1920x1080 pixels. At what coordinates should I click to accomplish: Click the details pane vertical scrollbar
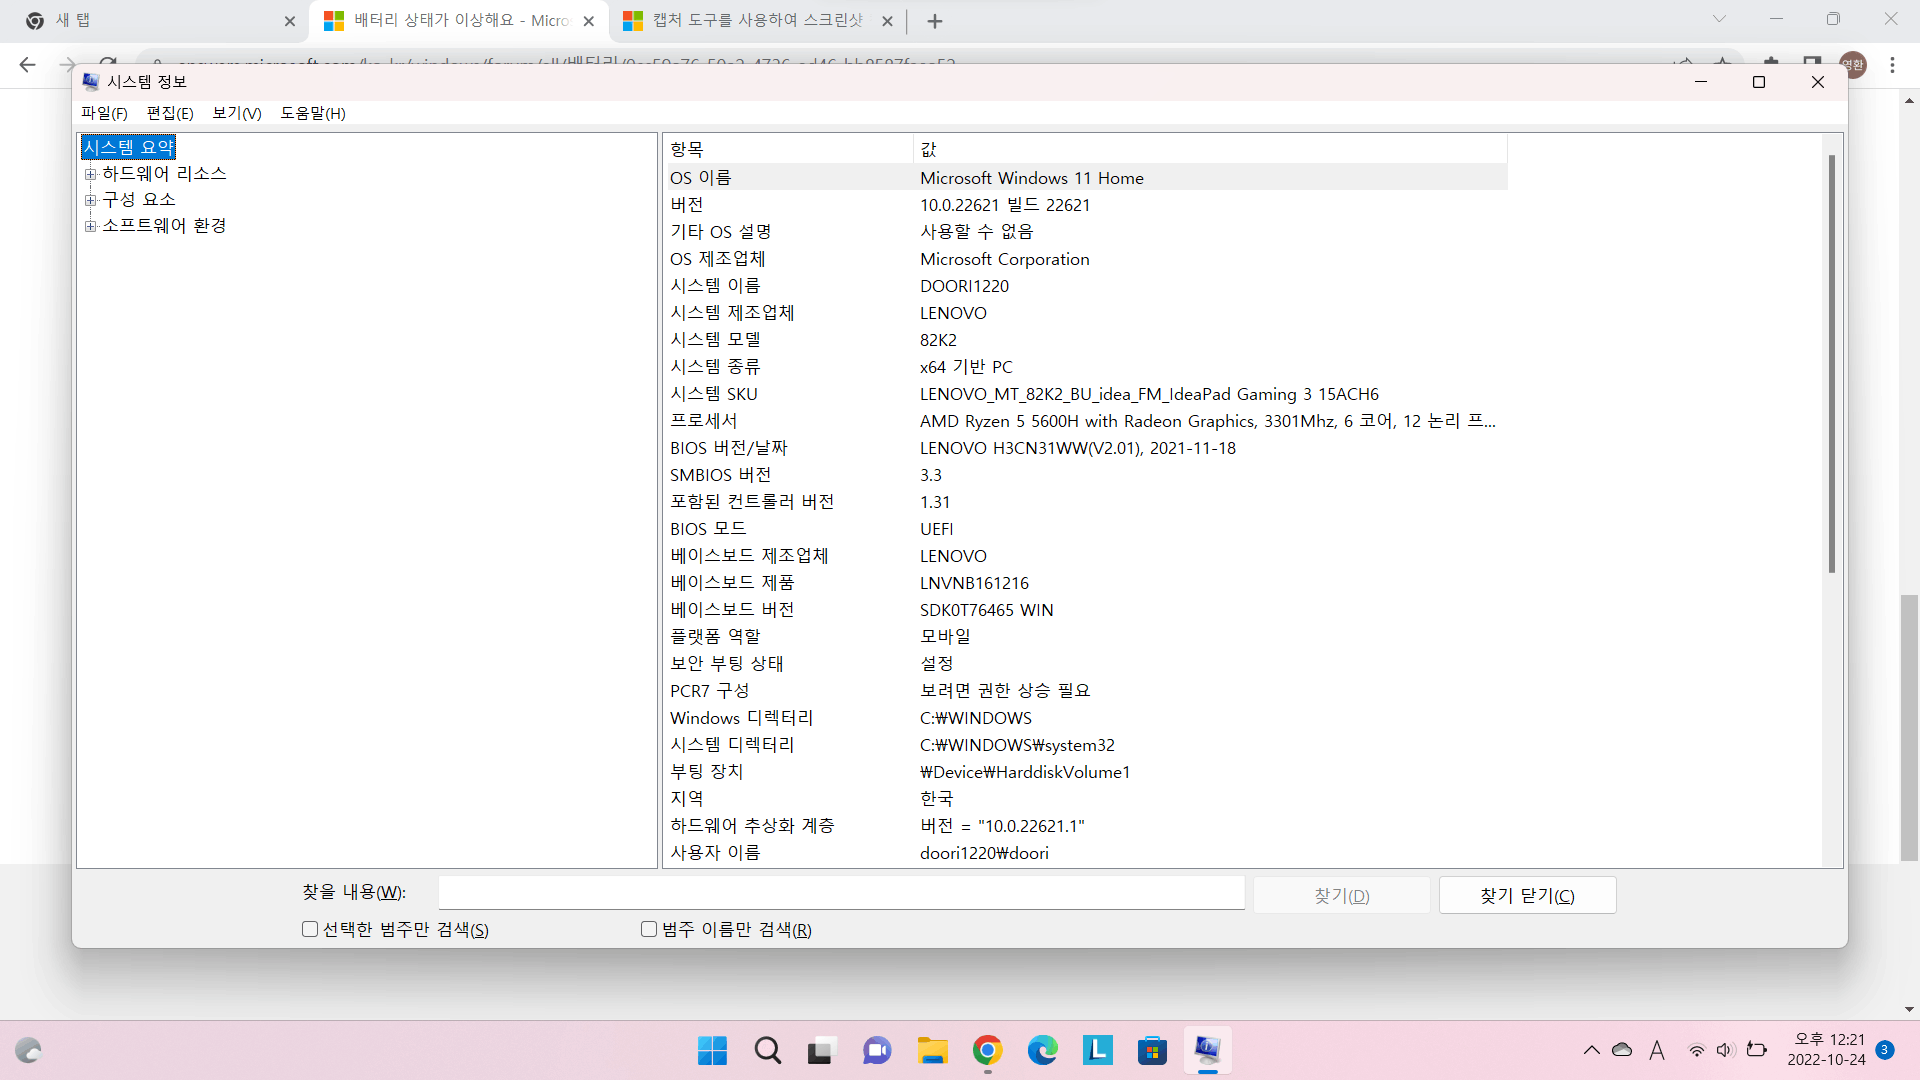(1832, 364)
